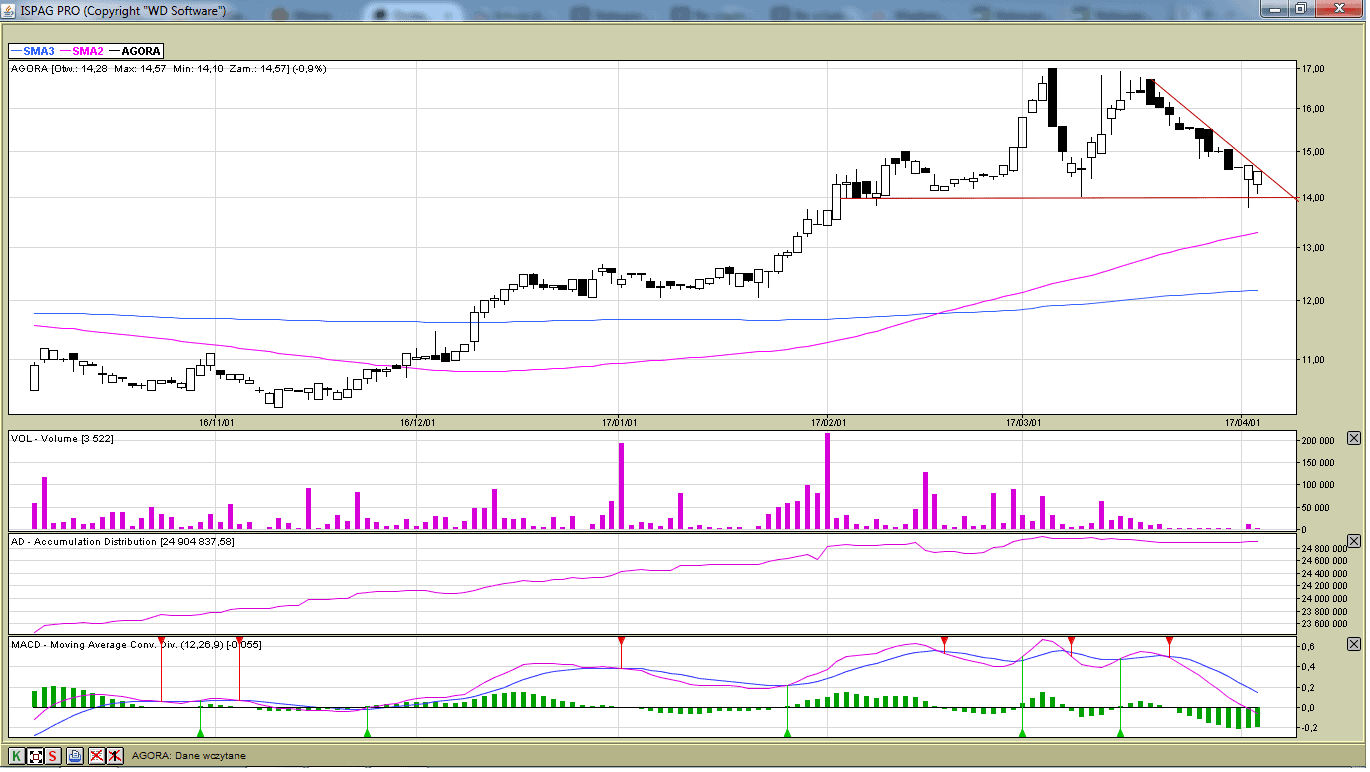Click the print chart icon
The image size is (1370, 772).
click(x=75, y=756)
